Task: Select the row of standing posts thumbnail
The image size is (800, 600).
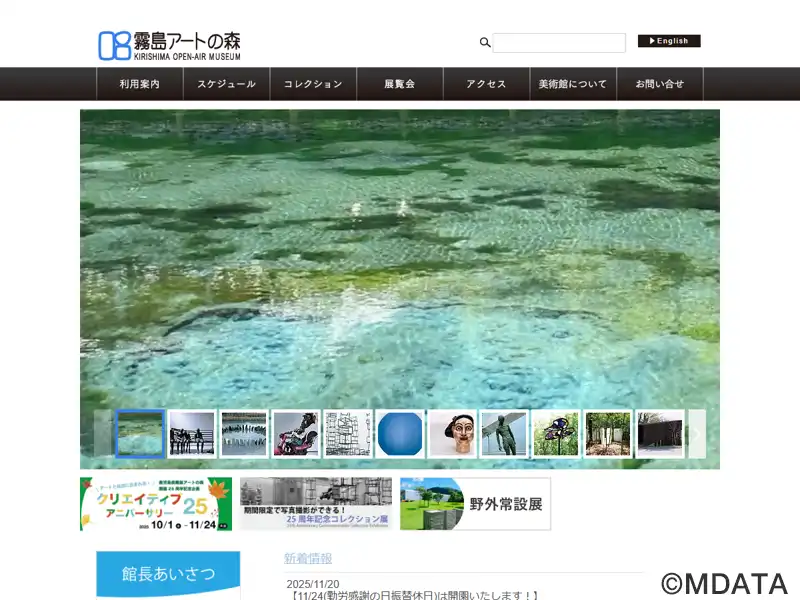Action: pos(244,434)
